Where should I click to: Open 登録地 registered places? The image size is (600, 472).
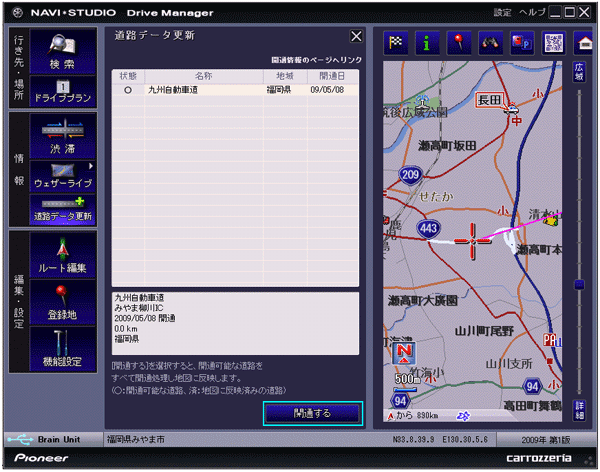63,302
